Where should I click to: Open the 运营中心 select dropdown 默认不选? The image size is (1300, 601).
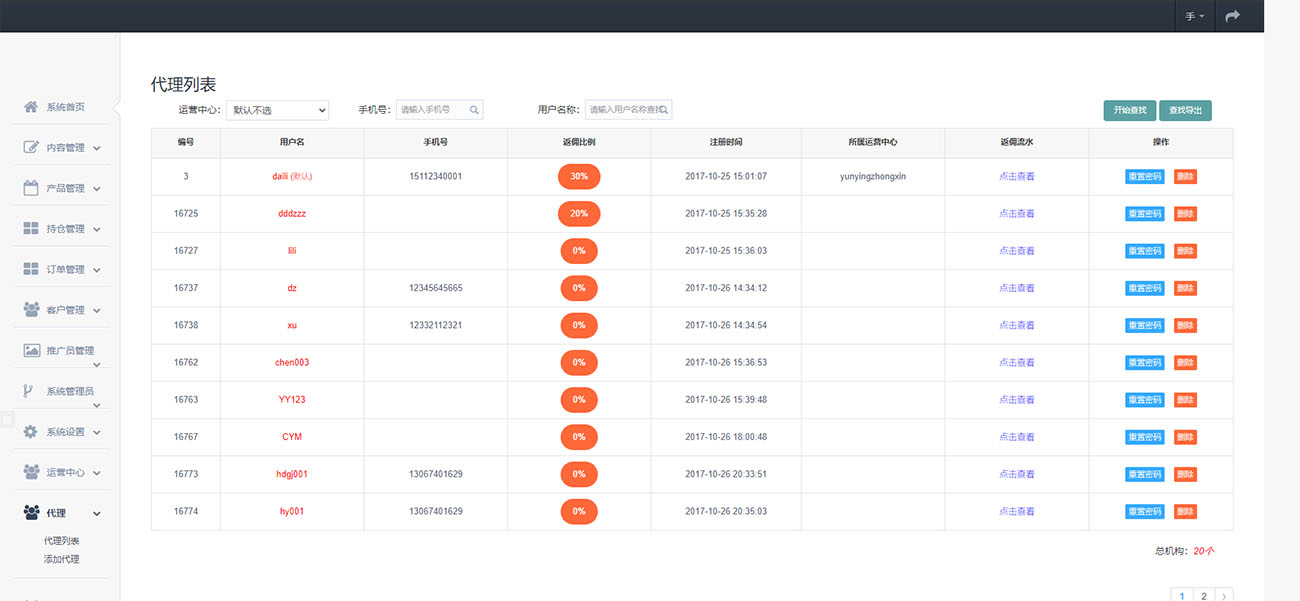tap(277, 110)
